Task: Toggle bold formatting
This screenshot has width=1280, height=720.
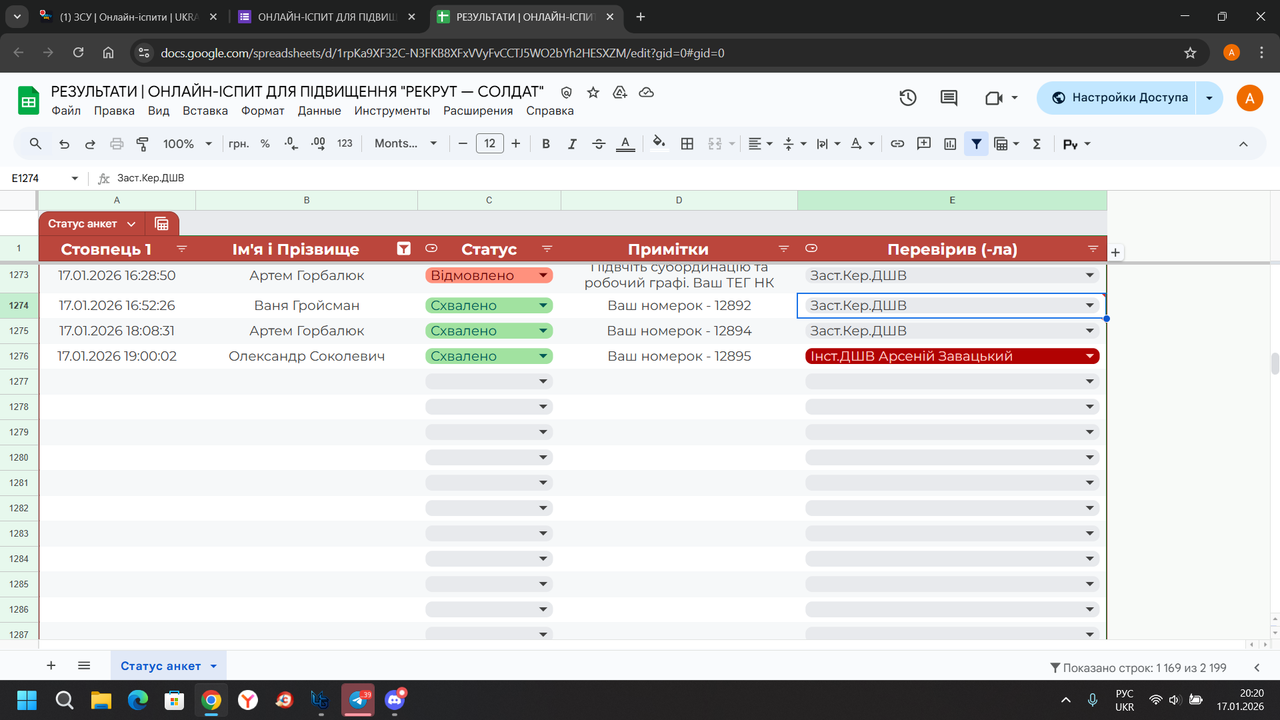Action: pyautogui.click(x=546, y=144)
